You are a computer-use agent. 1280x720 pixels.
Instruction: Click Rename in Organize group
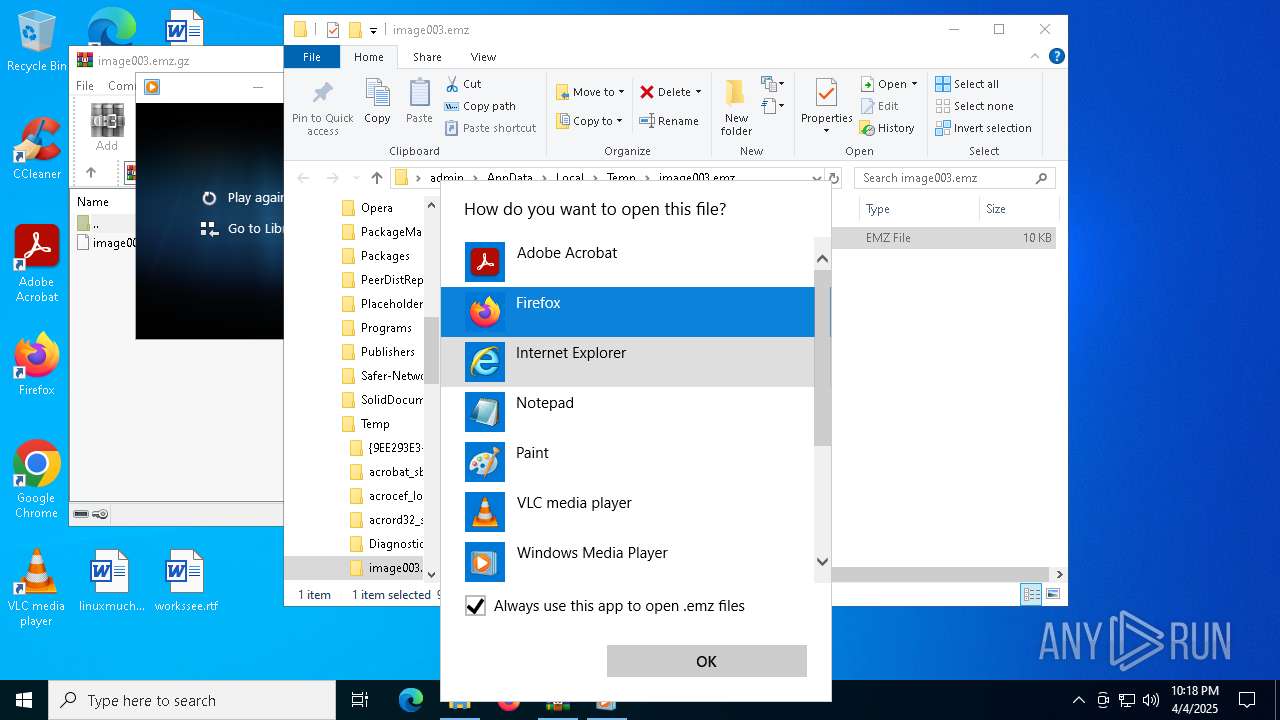[669, 121]
